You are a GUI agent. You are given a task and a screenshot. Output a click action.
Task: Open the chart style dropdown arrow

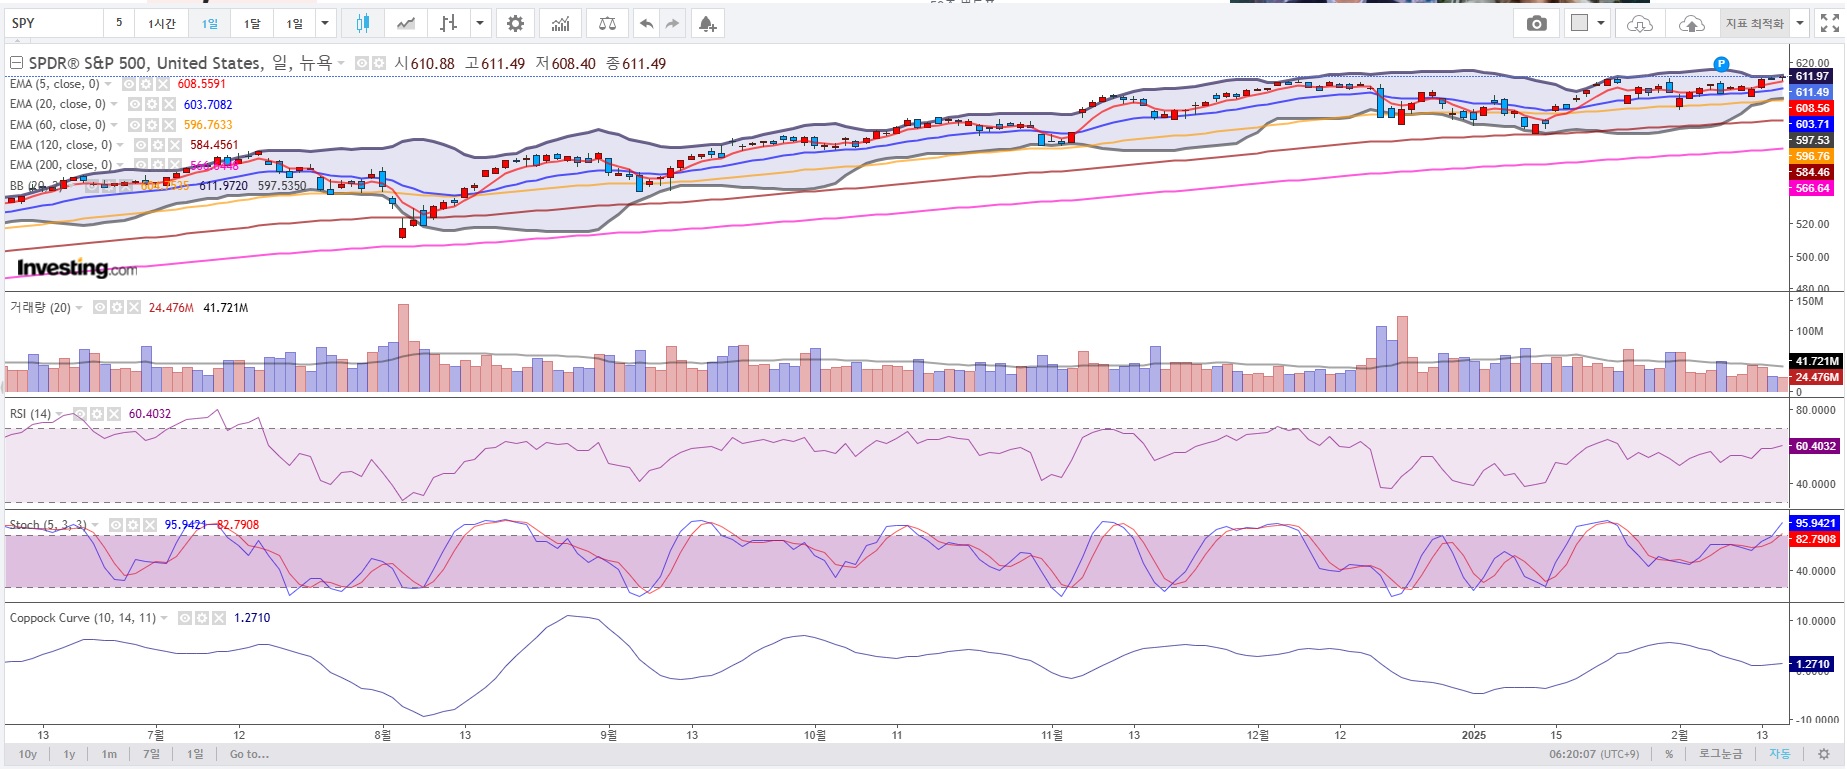(x=481, y=23)
